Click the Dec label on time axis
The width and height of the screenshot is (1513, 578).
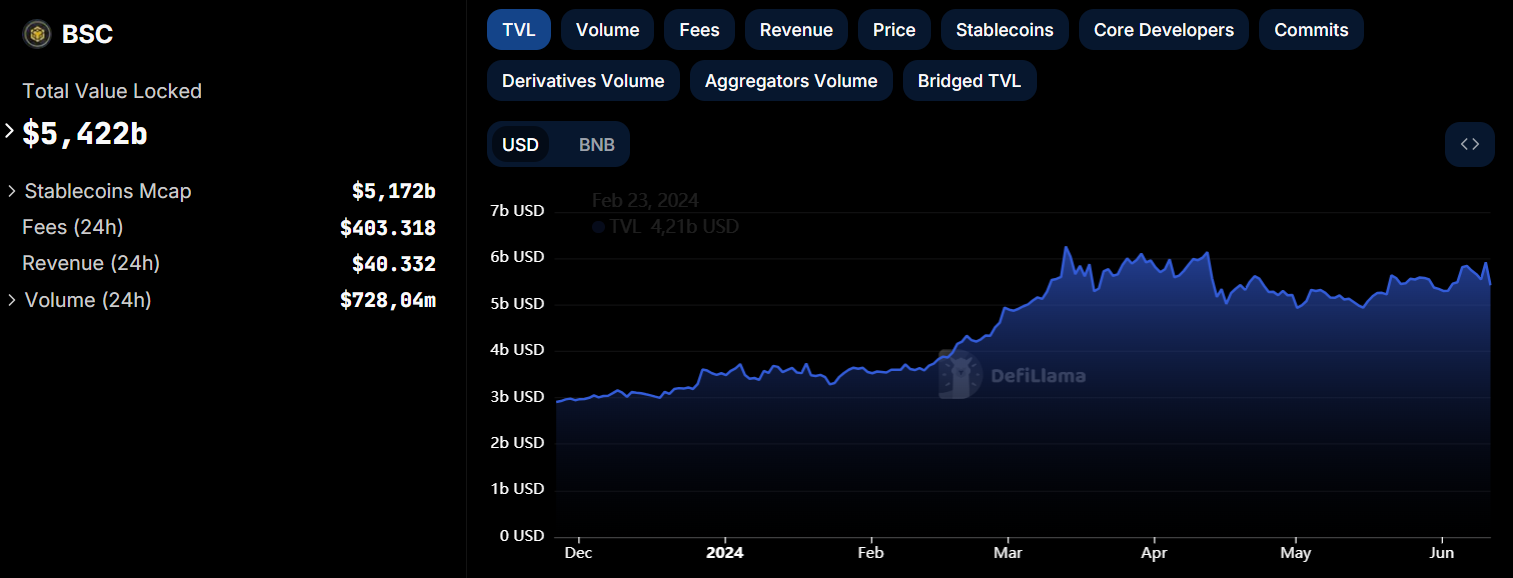tap(578, 552)
